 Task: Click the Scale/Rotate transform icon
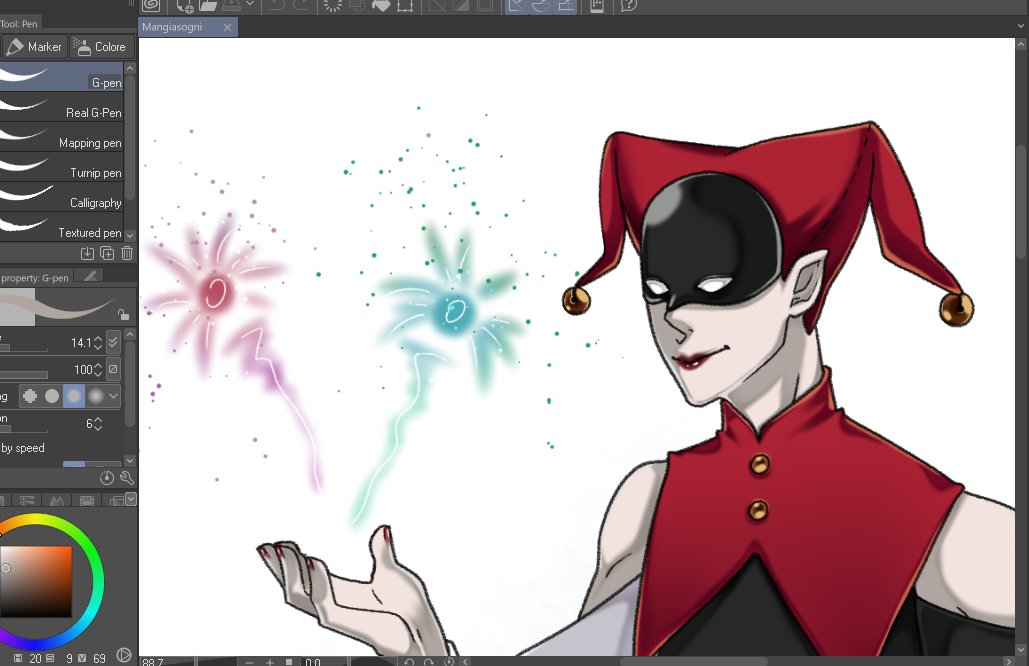pos(405,5)
